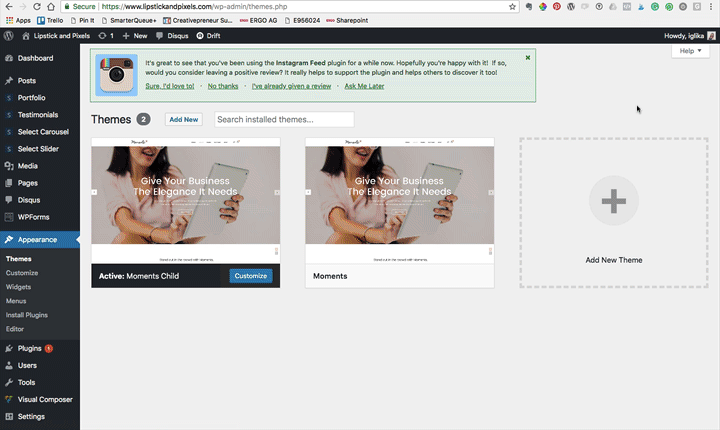Open Widgets submenu item
Image resolution: width=720 pixels, height=430 pixels.
(x=18, y=287)
